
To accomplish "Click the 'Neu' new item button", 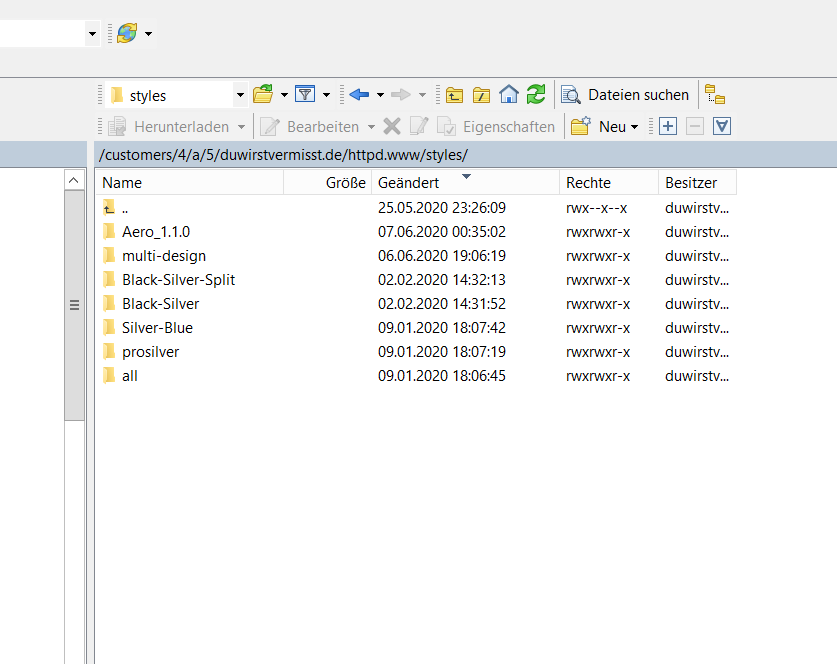I will 598,127.
